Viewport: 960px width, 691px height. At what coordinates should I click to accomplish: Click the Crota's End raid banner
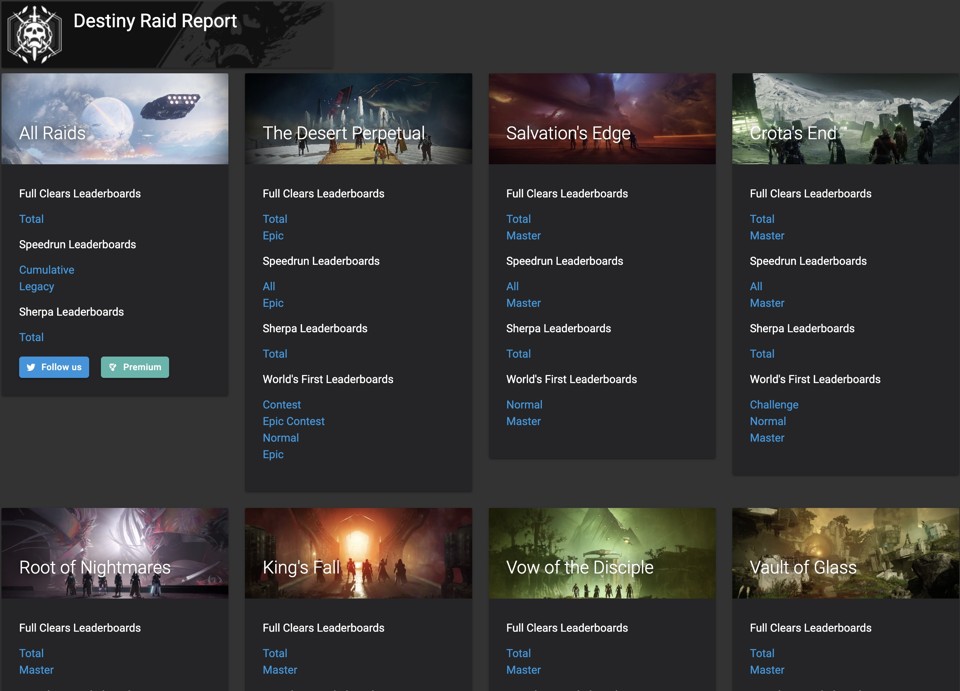point(845,118)
